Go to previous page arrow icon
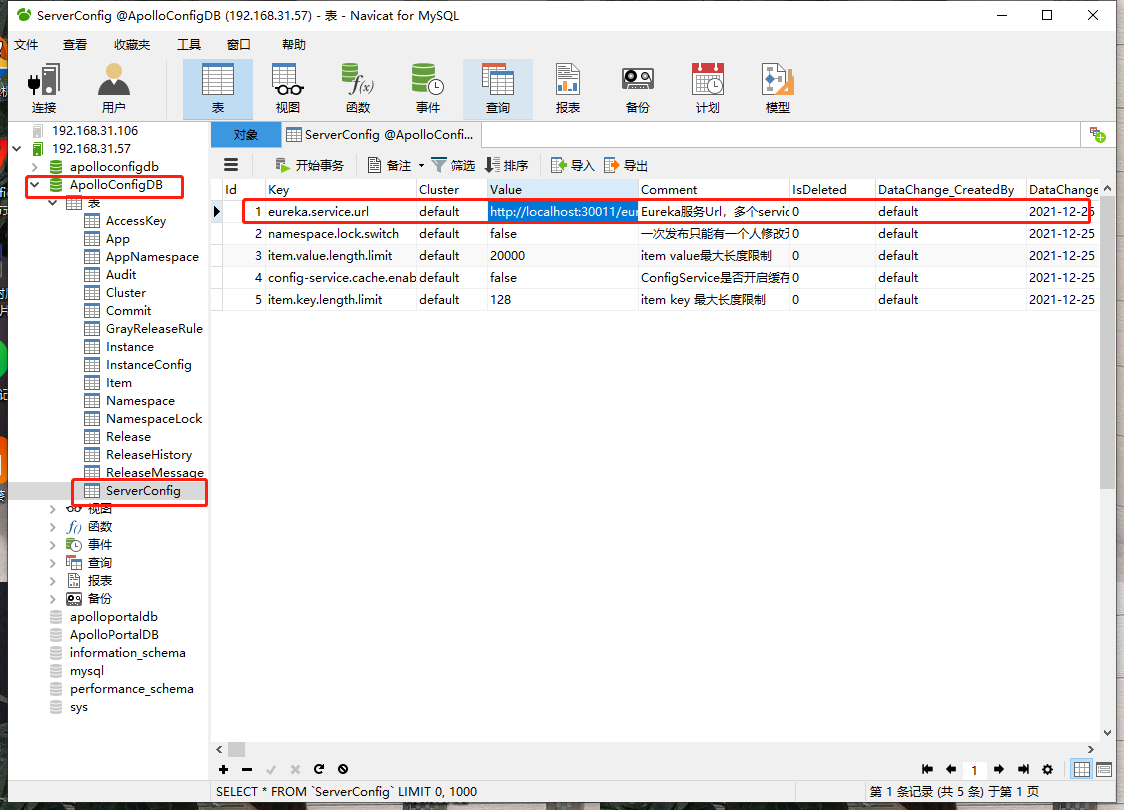1124x810 pixels. [x=951, y=769]
